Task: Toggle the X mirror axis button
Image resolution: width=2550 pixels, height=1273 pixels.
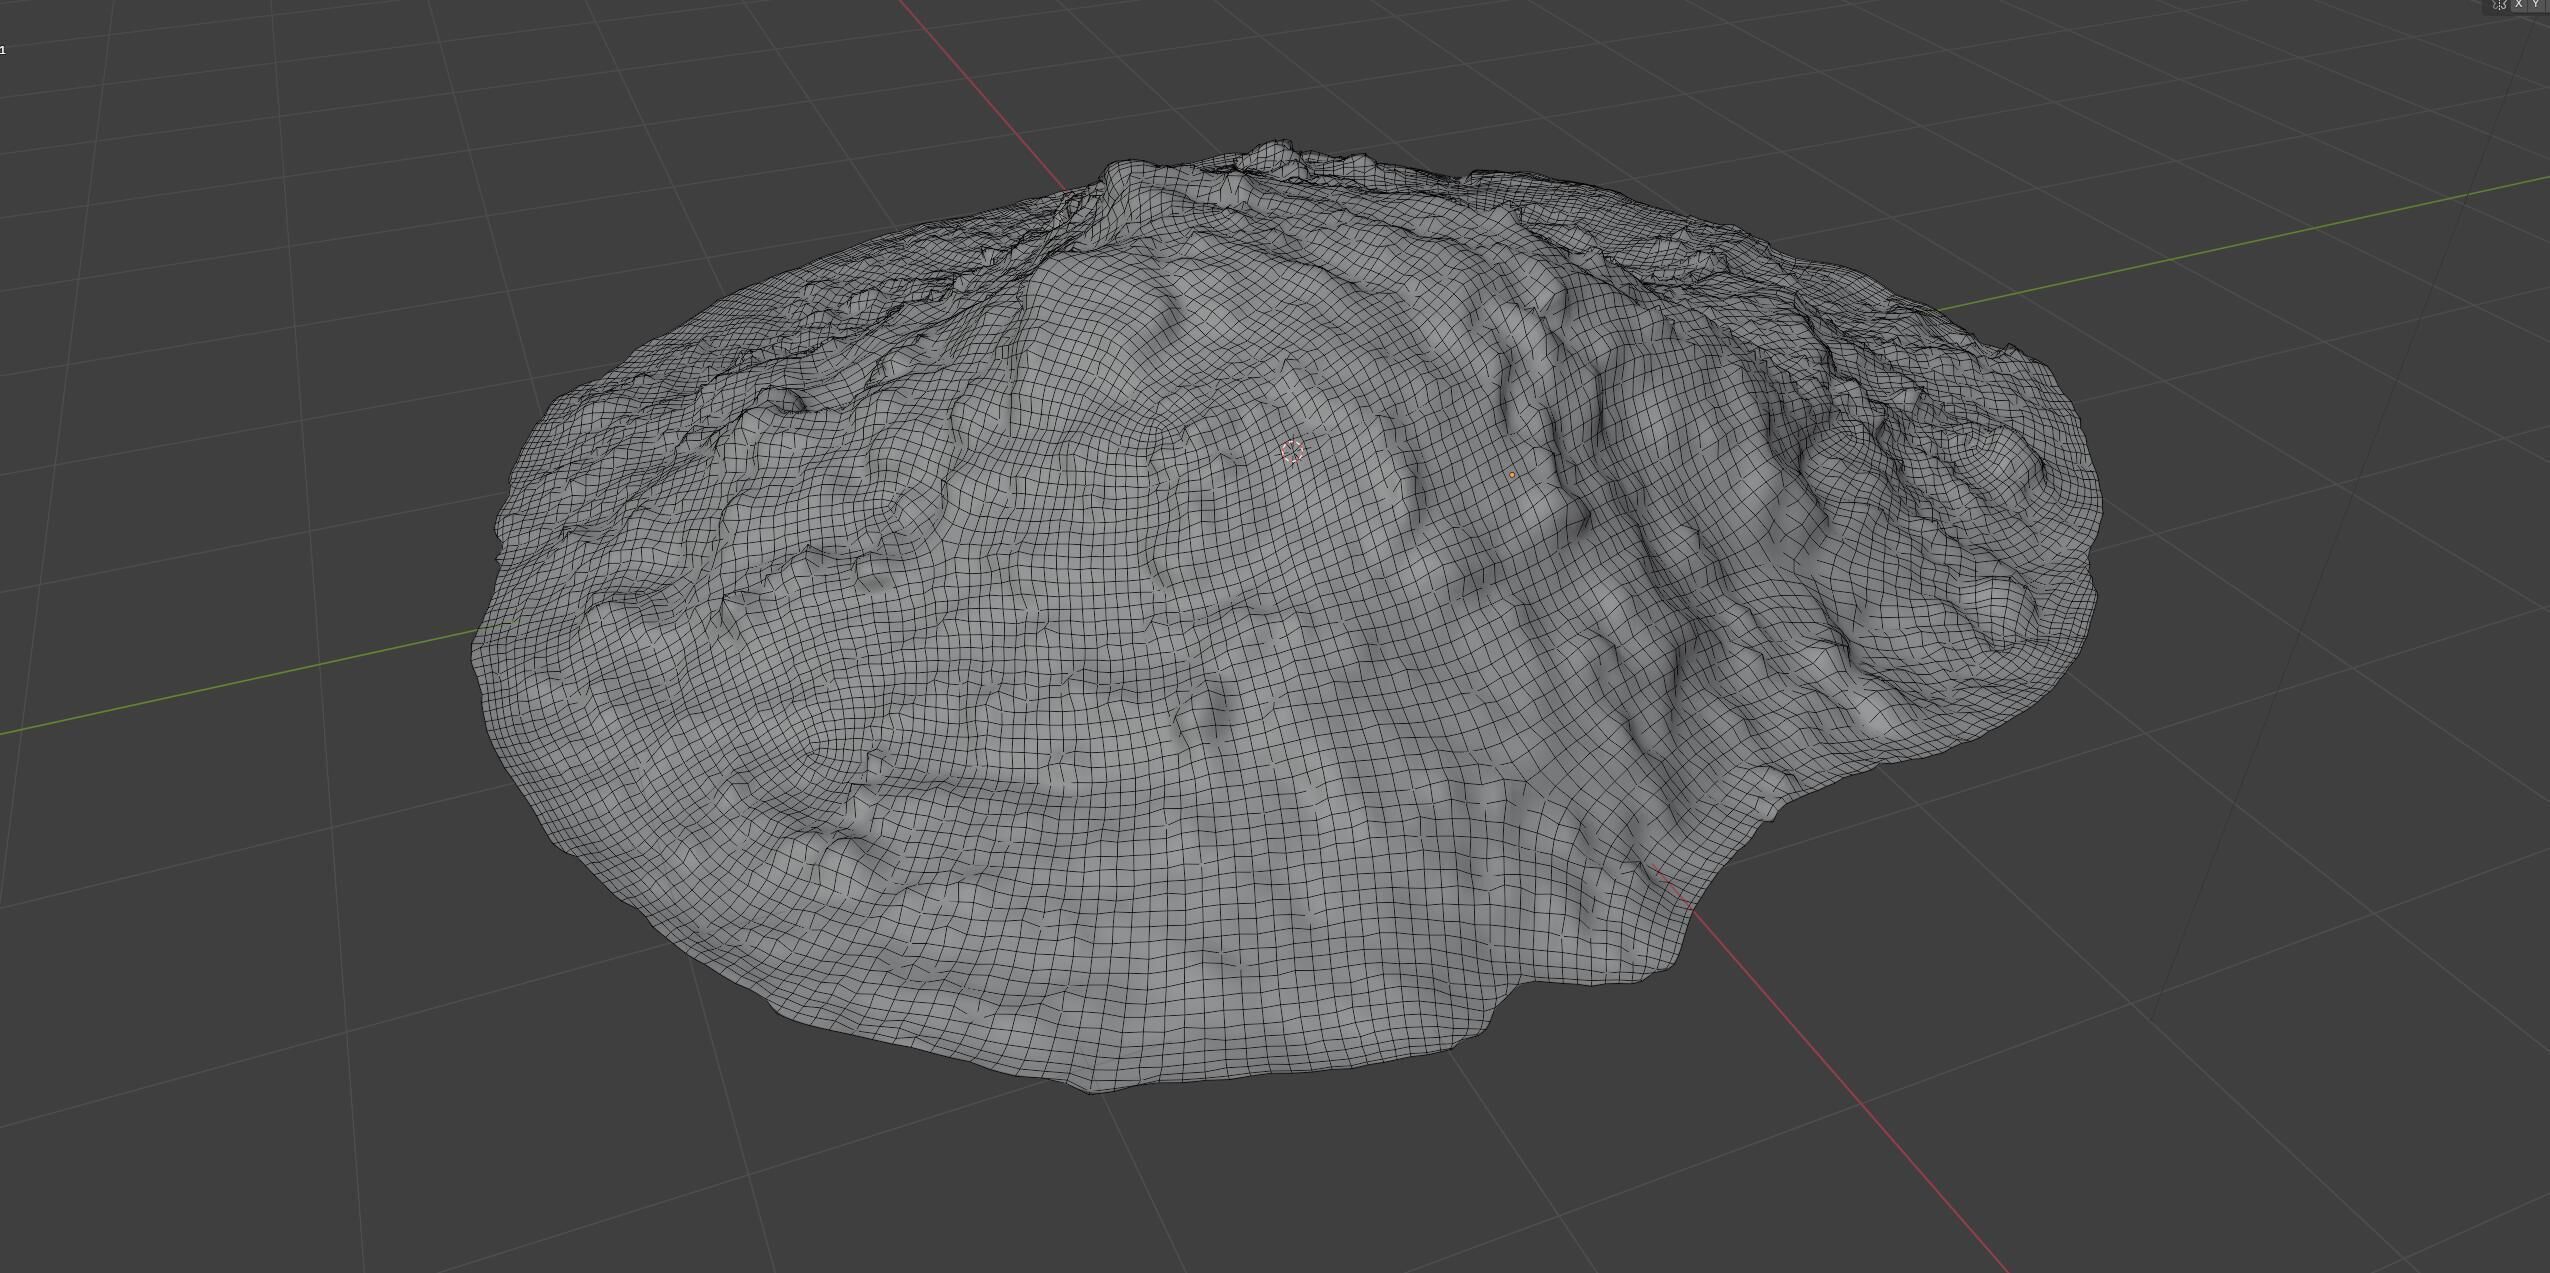Action: click(x=2519, y=4)
